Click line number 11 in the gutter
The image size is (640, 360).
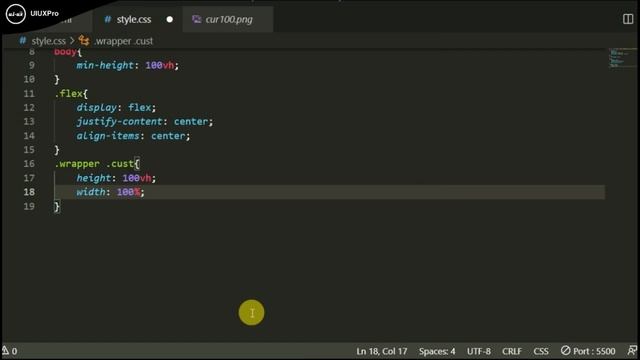pyautogui.click(x=29, y=94)
